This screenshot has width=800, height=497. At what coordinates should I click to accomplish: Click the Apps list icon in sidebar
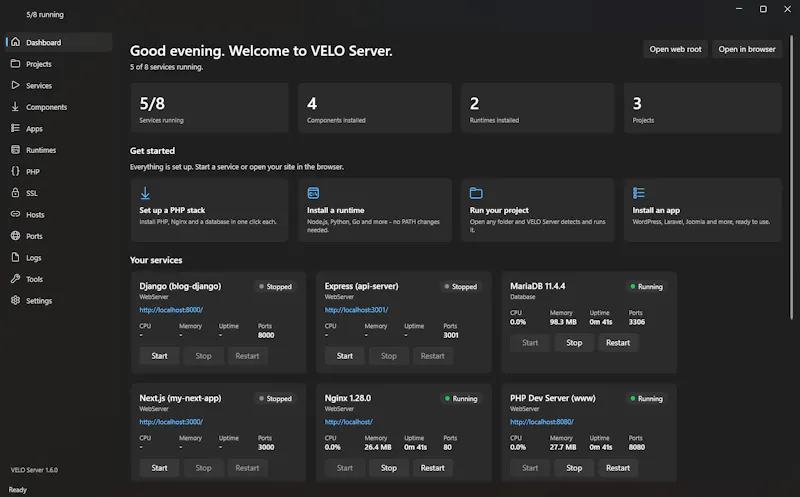(15, 128)
